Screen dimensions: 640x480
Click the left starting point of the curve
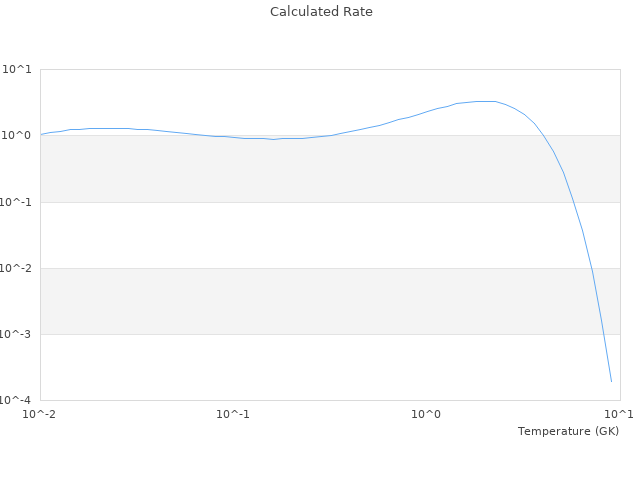pyautogui.click(x=41, y=134)
